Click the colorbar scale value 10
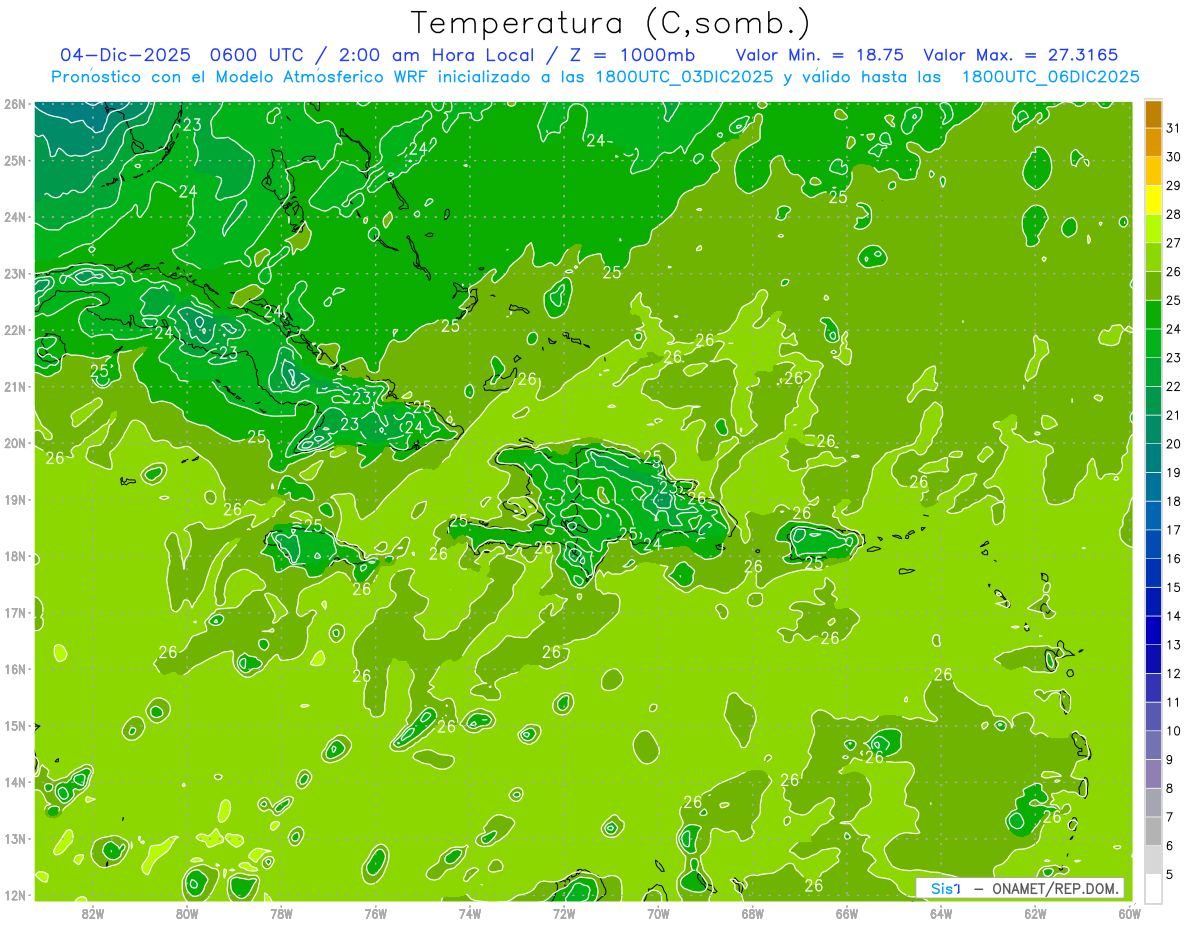Image resolution: width=1200 pixels, height=927 pixels. tap(1174, 731)
